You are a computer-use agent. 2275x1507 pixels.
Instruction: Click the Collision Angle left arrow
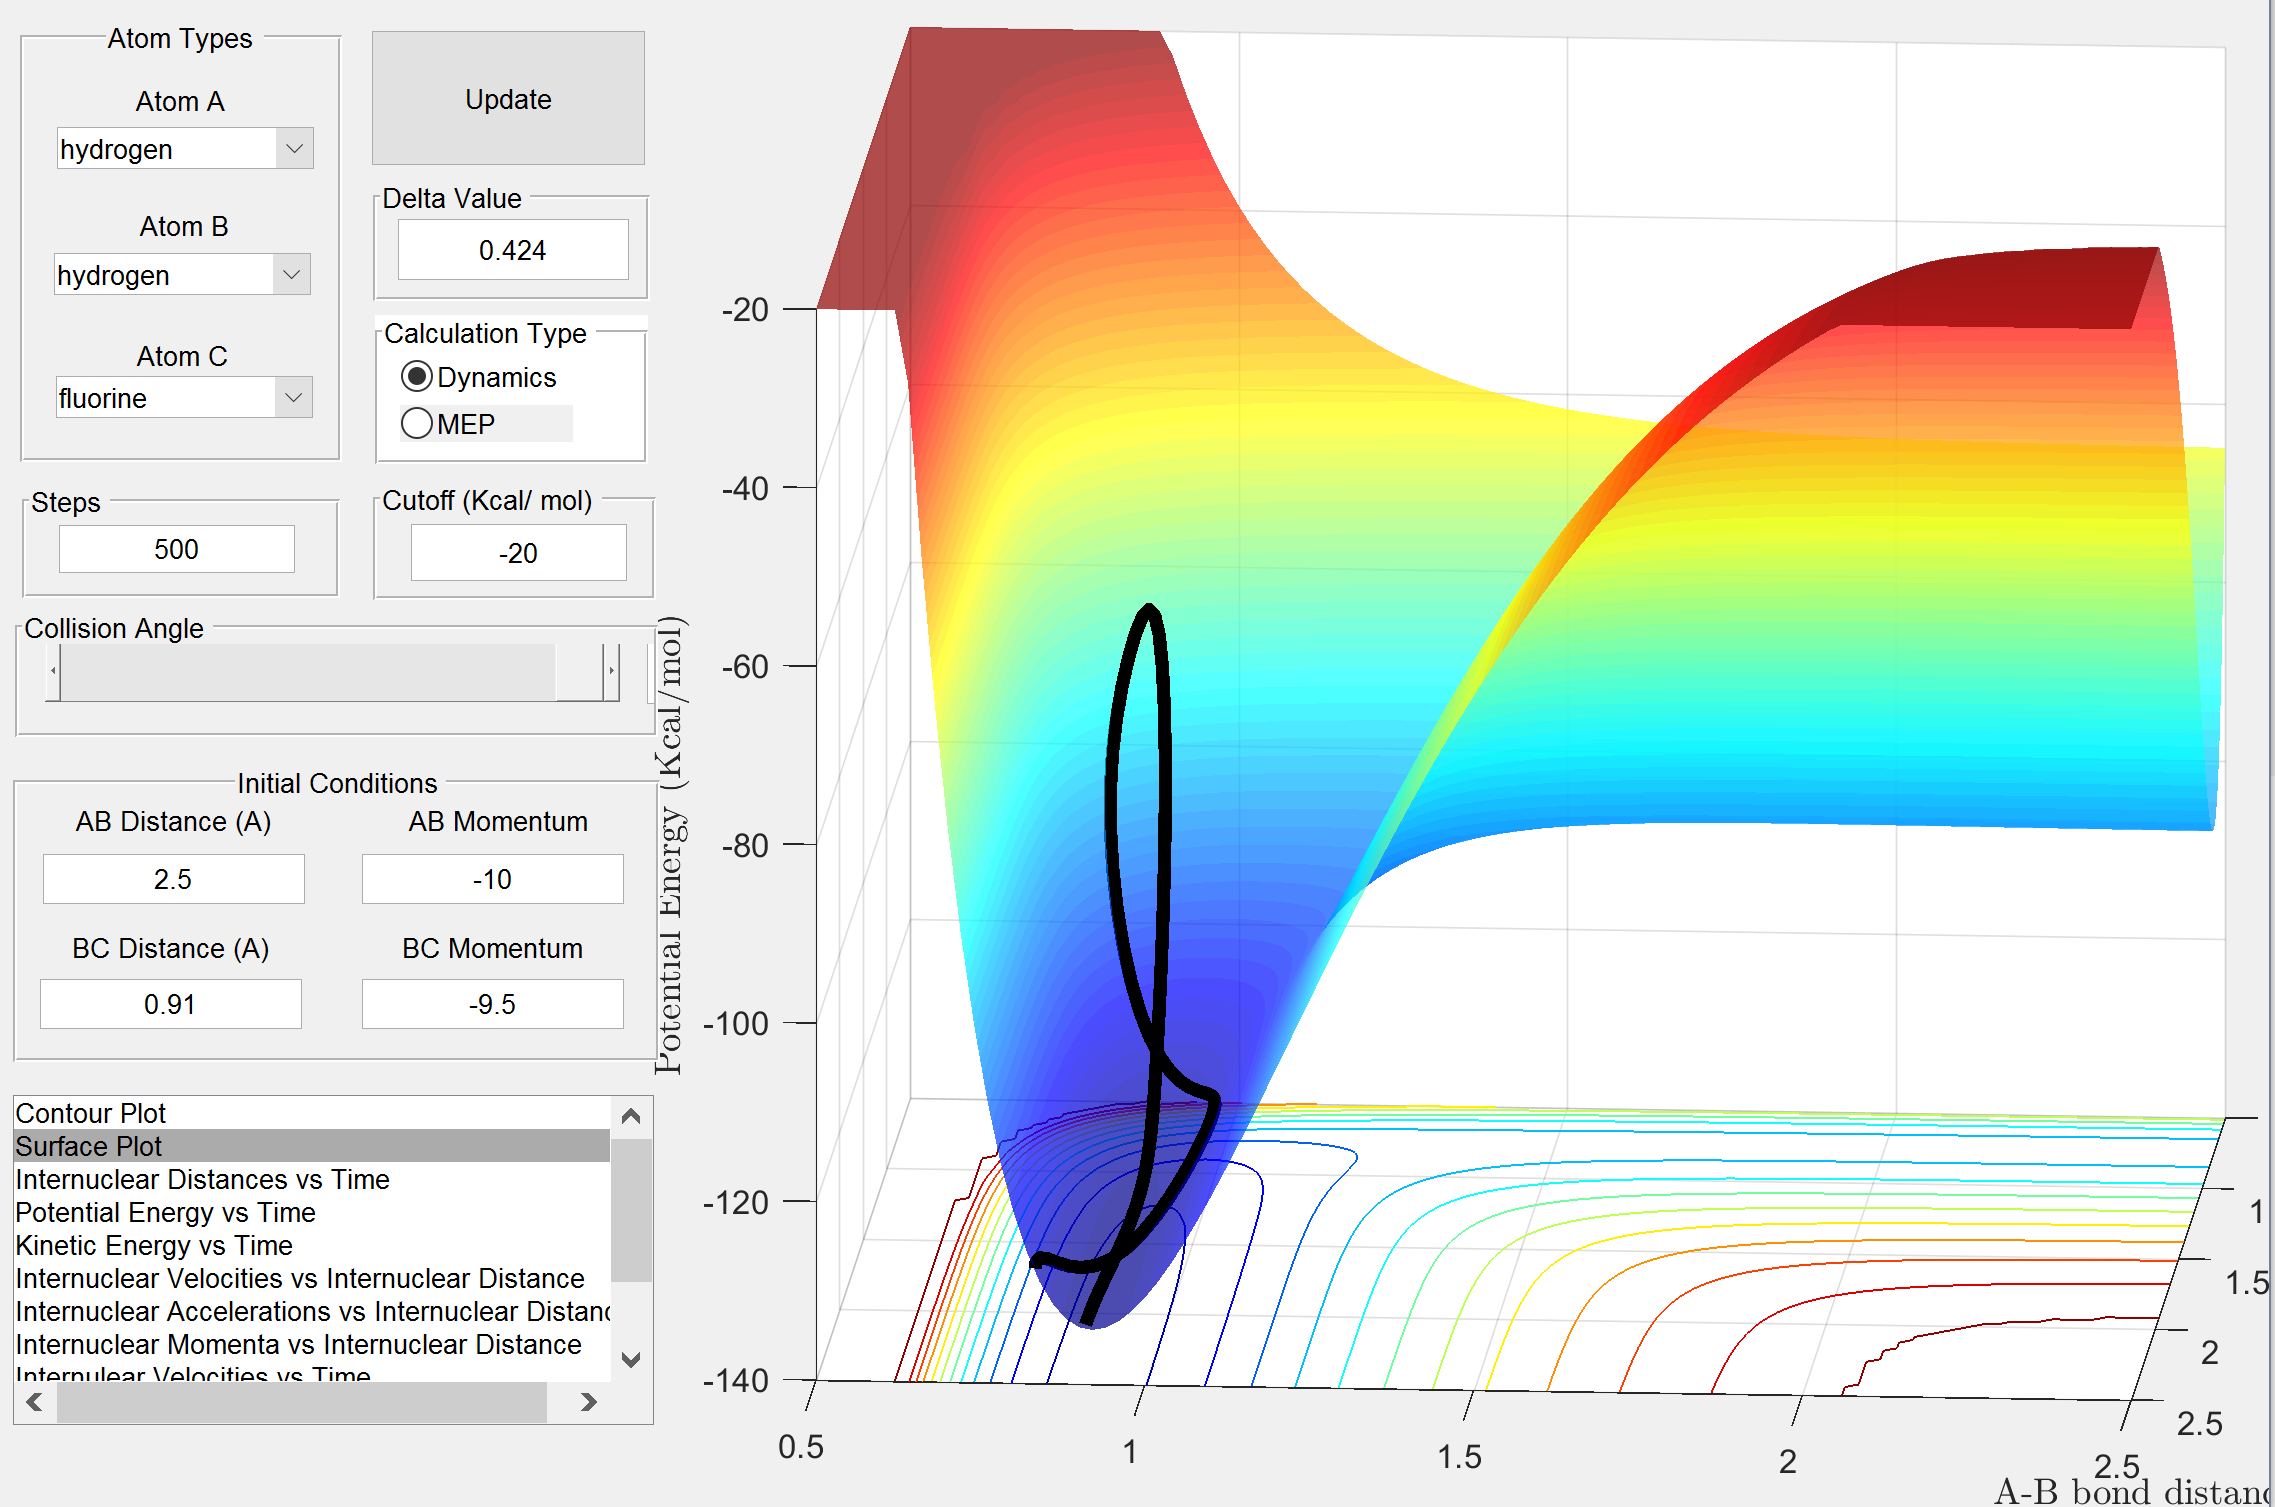[x=53, y=671]
